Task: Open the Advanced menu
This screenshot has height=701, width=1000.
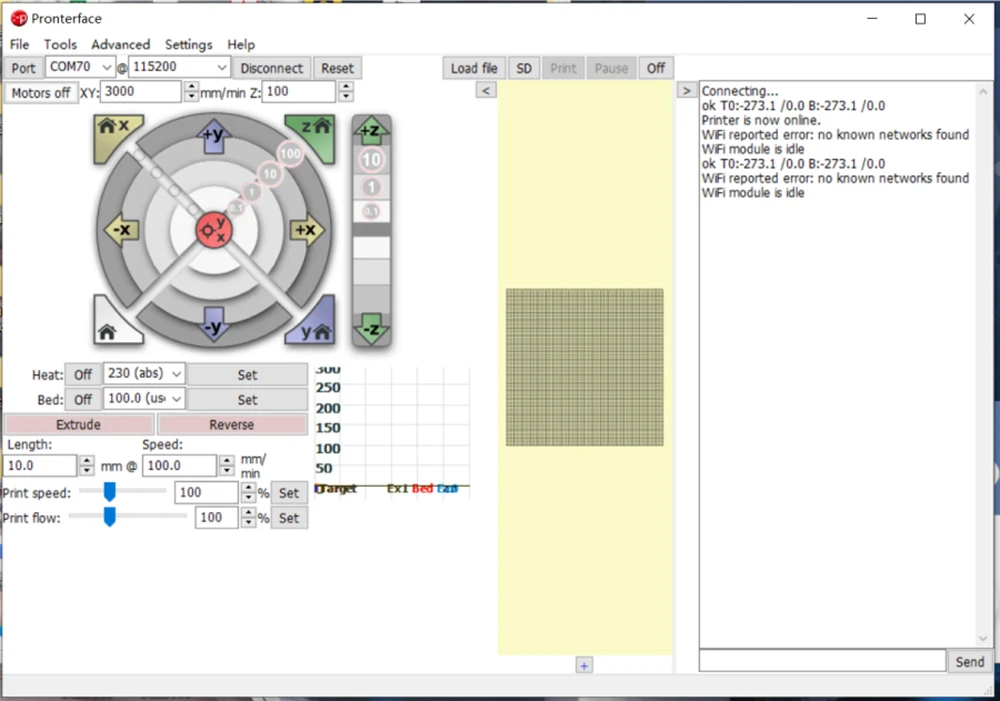Action: click(120, 44)
